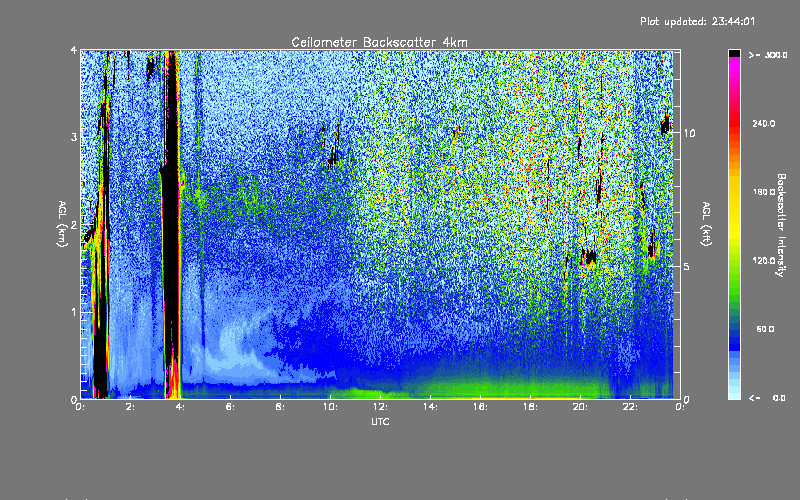The image size is (800, 500).
Task: Select the 'UTC' x-axis label
Action: point(380,421)
